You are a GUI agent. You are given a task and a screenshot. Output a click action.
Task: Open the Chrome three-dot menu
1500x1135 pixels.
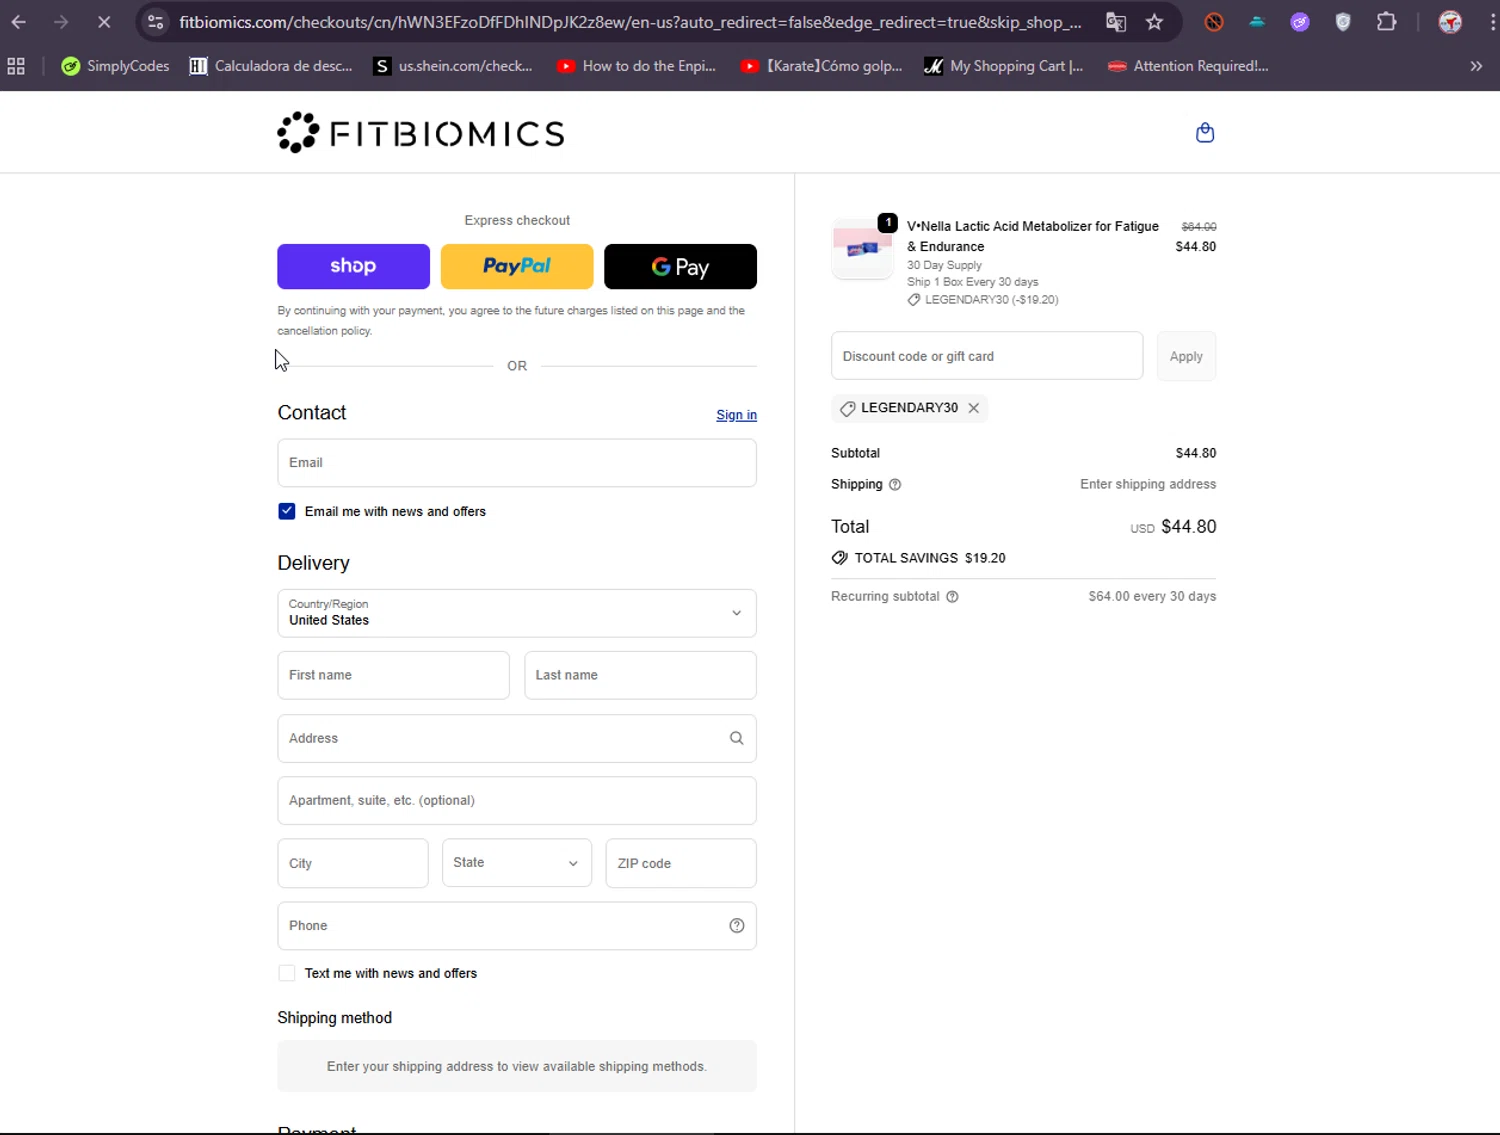[1492, 22]
